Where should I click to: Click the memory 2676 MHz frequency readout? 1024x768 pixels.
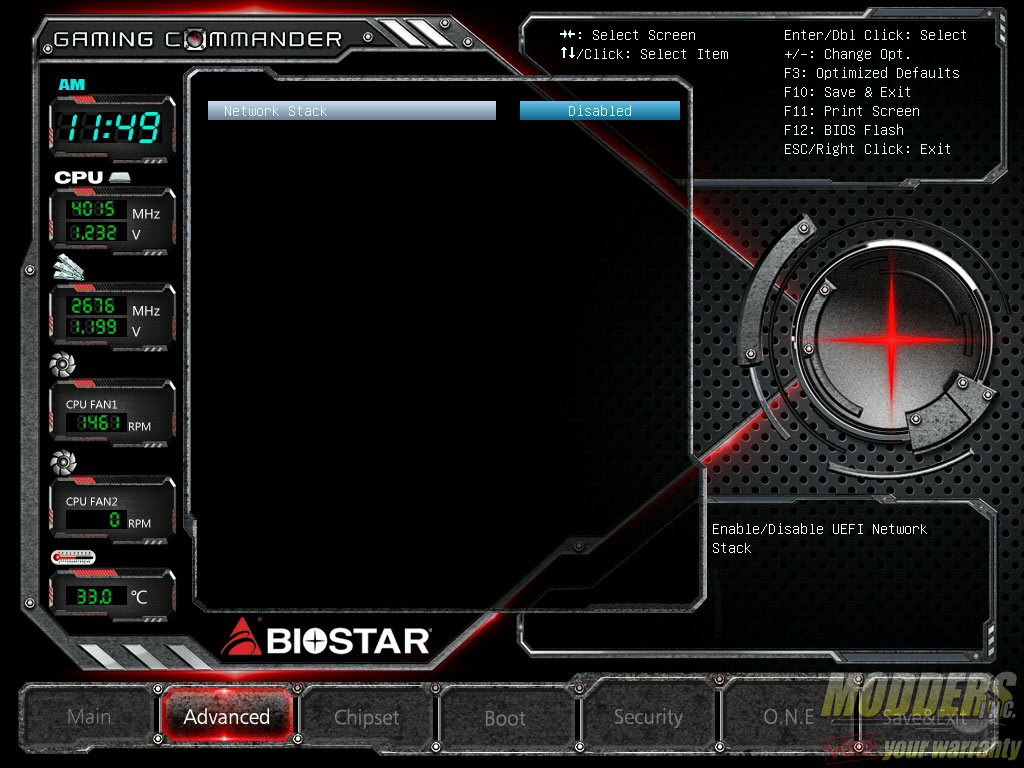(x=93, y=306)
